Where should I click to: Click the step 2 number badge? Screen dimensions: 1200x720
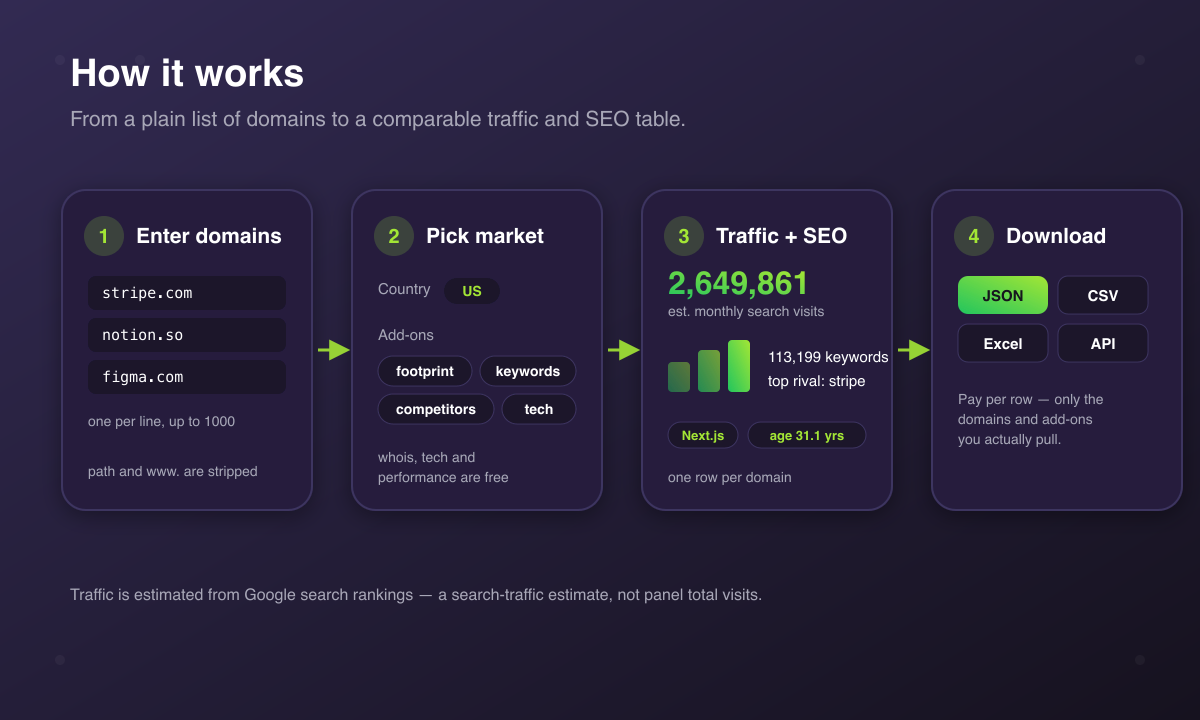394,236
